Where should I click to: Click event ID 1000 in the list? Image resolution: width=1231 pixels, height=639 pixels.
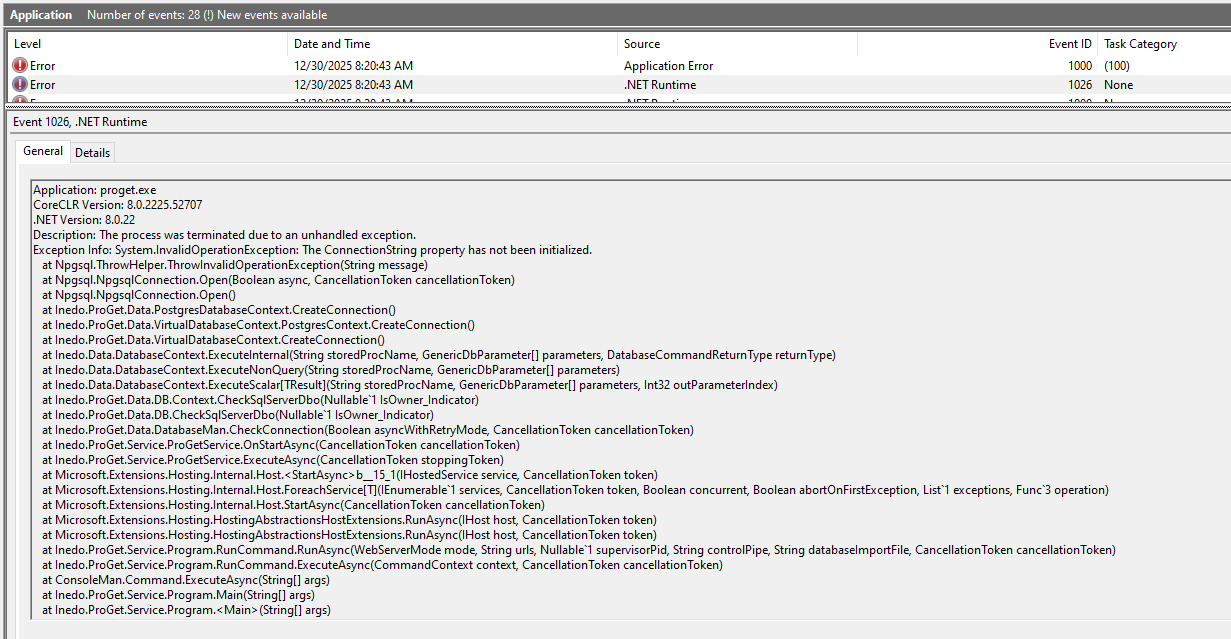pos(1079,66)
